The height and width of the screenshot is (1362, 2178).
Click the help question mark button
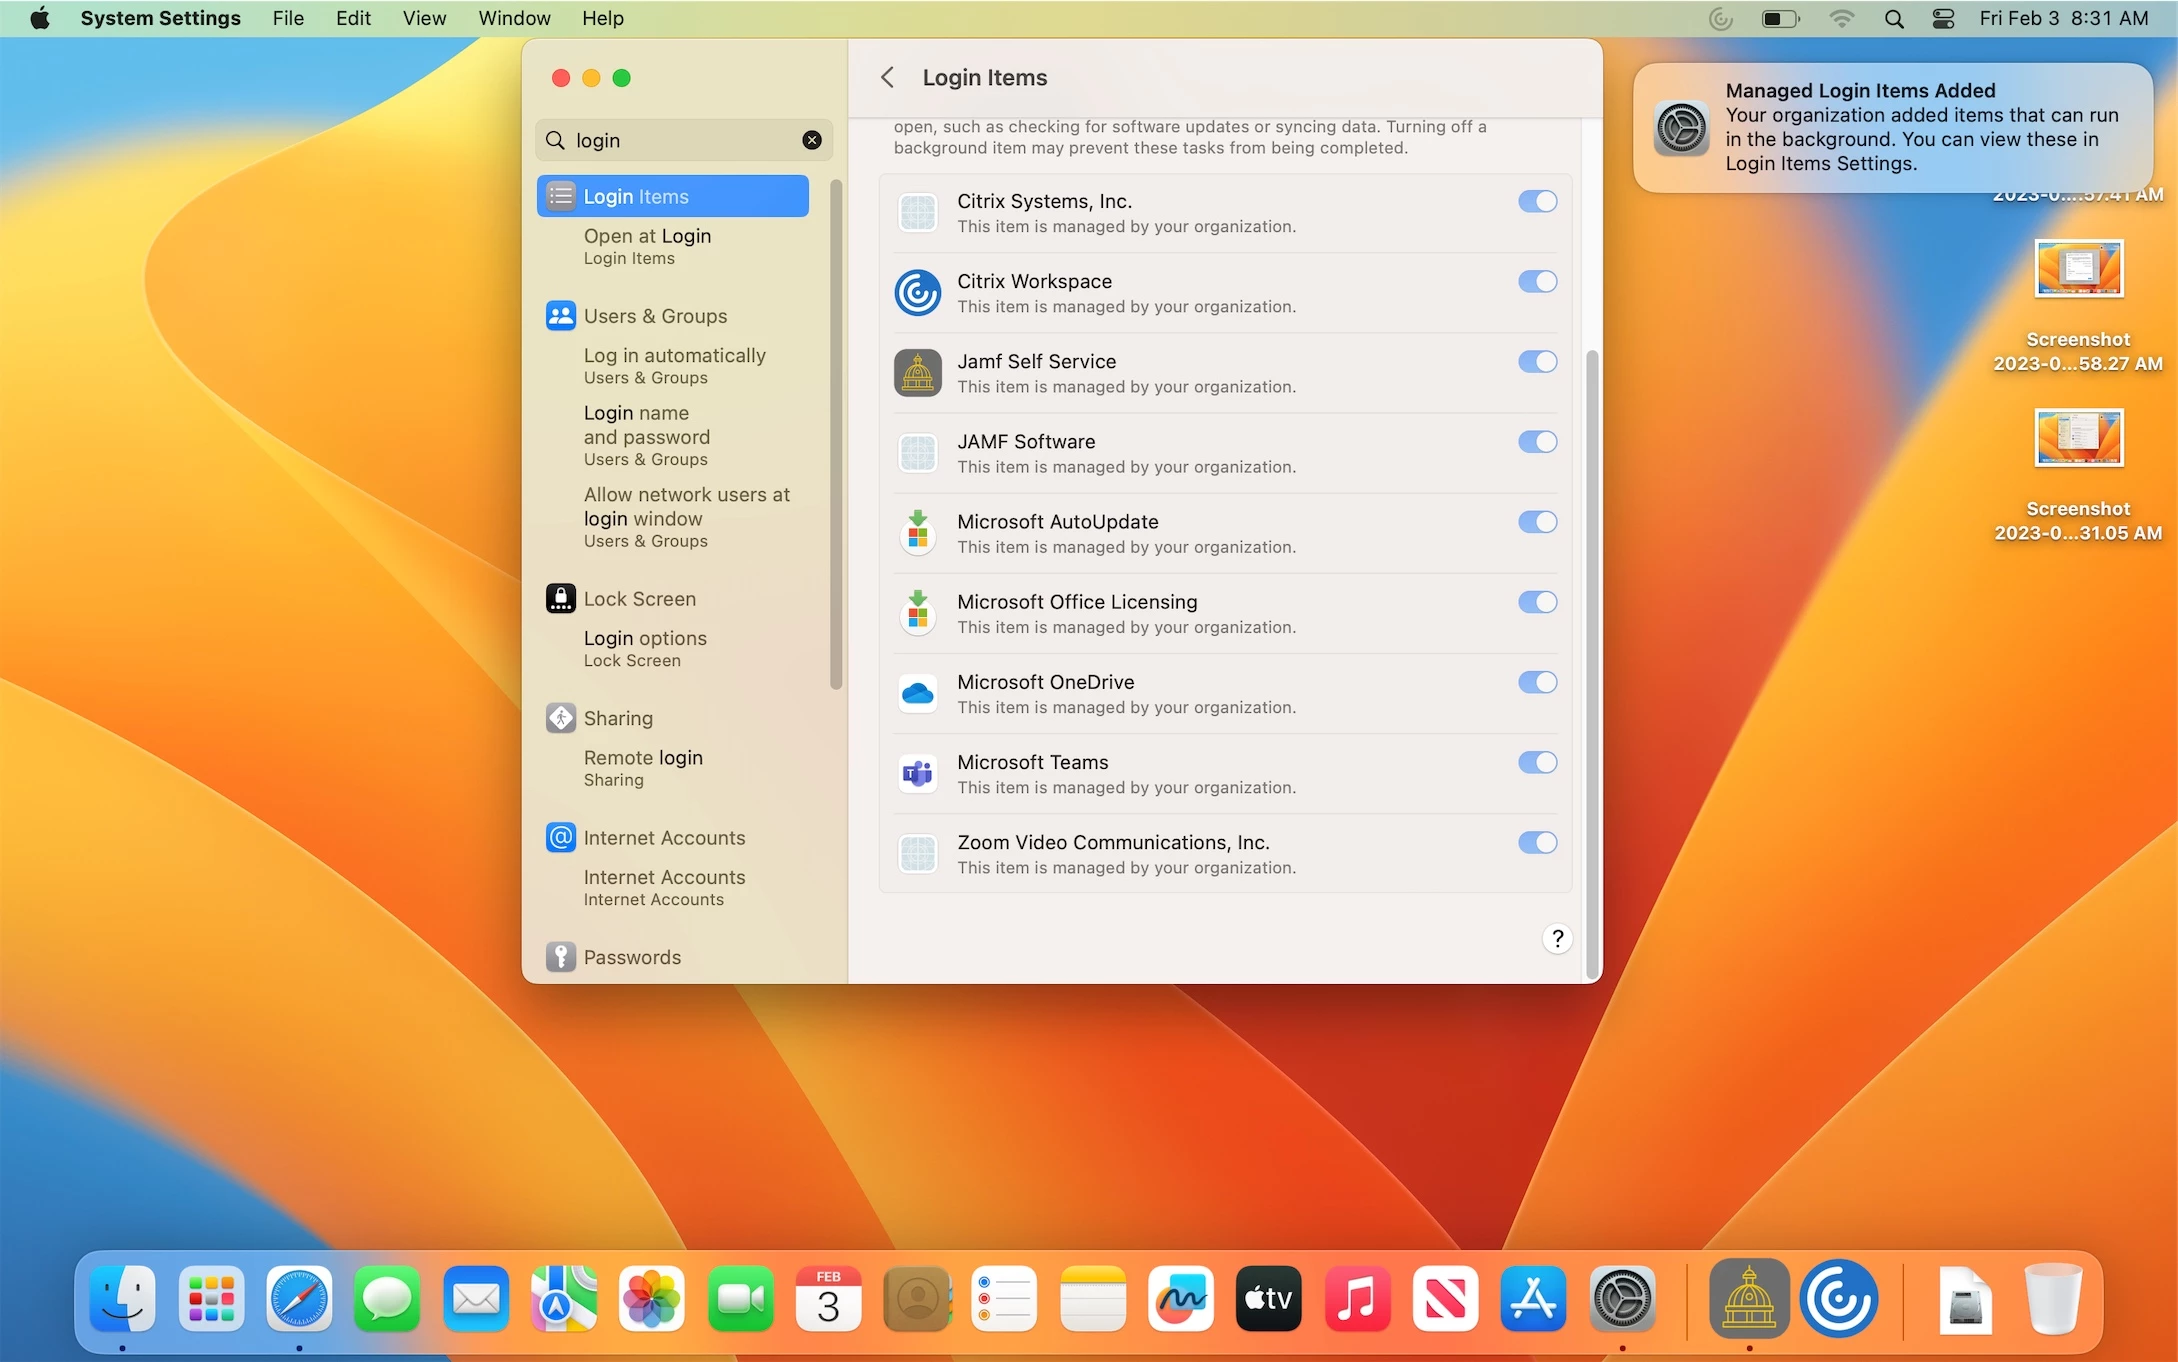(x=1556, y=939)
